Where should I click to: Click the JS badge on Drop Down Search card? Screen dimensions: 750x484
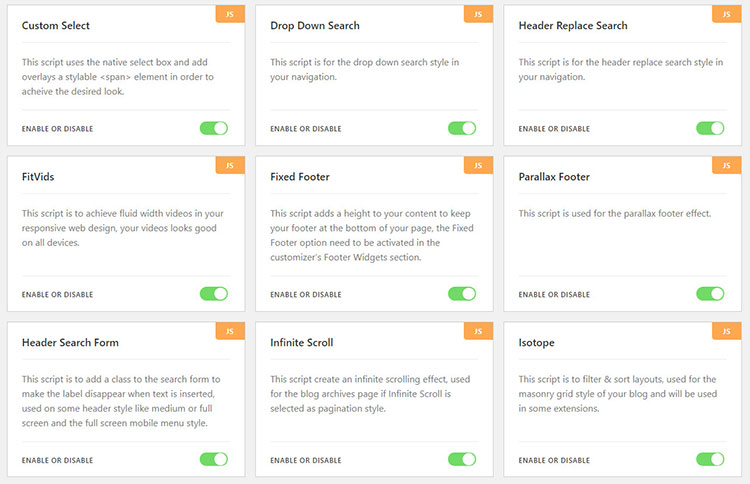tap(477, 15)
